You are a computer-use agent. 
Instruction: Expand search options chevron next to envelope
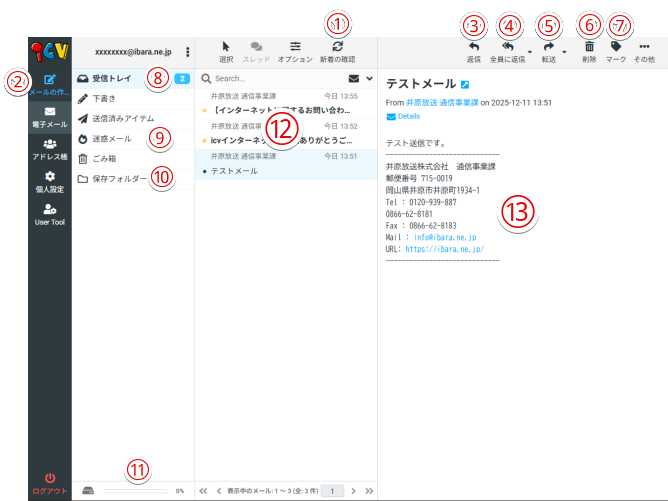[369, 77]
